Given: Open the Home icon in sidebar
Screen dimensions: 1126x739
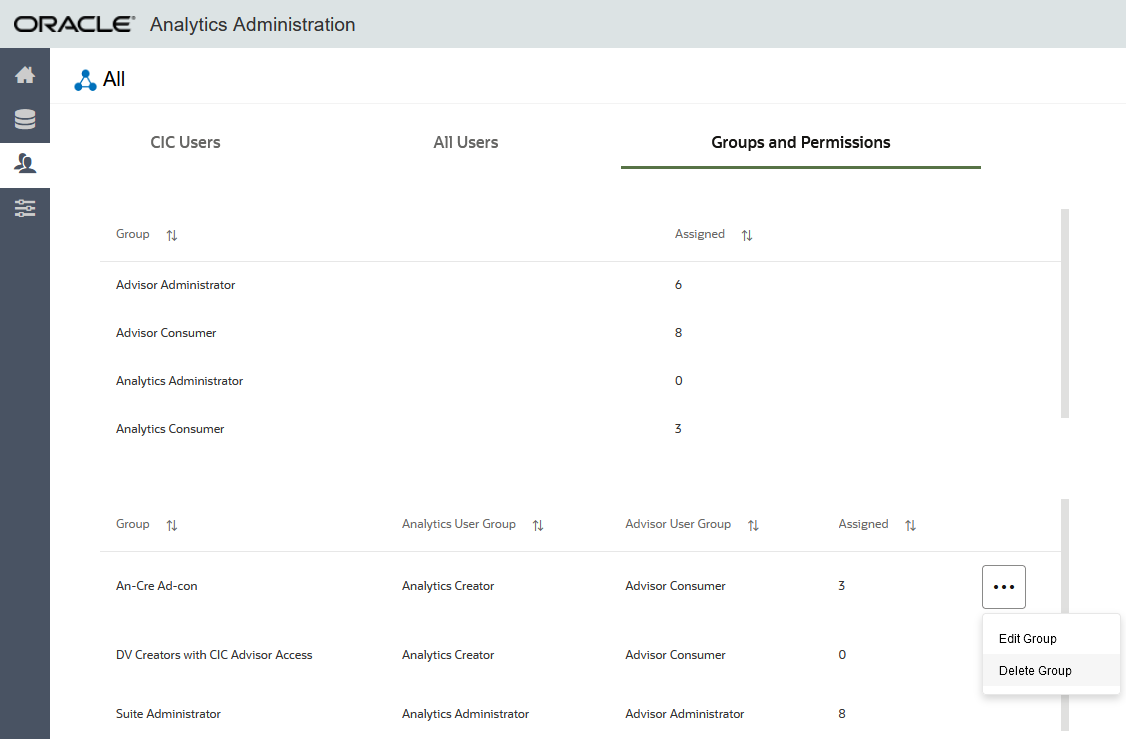Looking at the screenshot, I should click(x=25, y=75).
